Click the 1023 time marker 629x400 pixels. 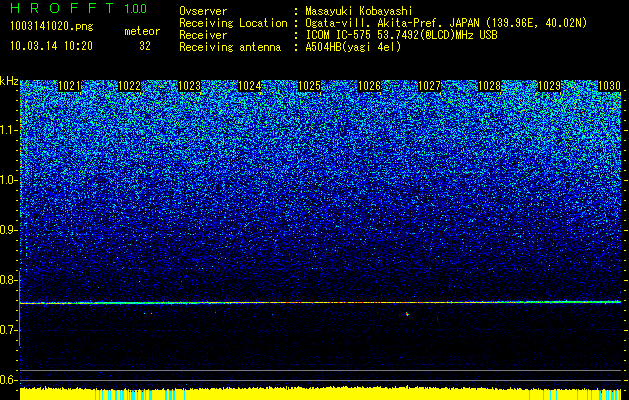coord(189,86)
